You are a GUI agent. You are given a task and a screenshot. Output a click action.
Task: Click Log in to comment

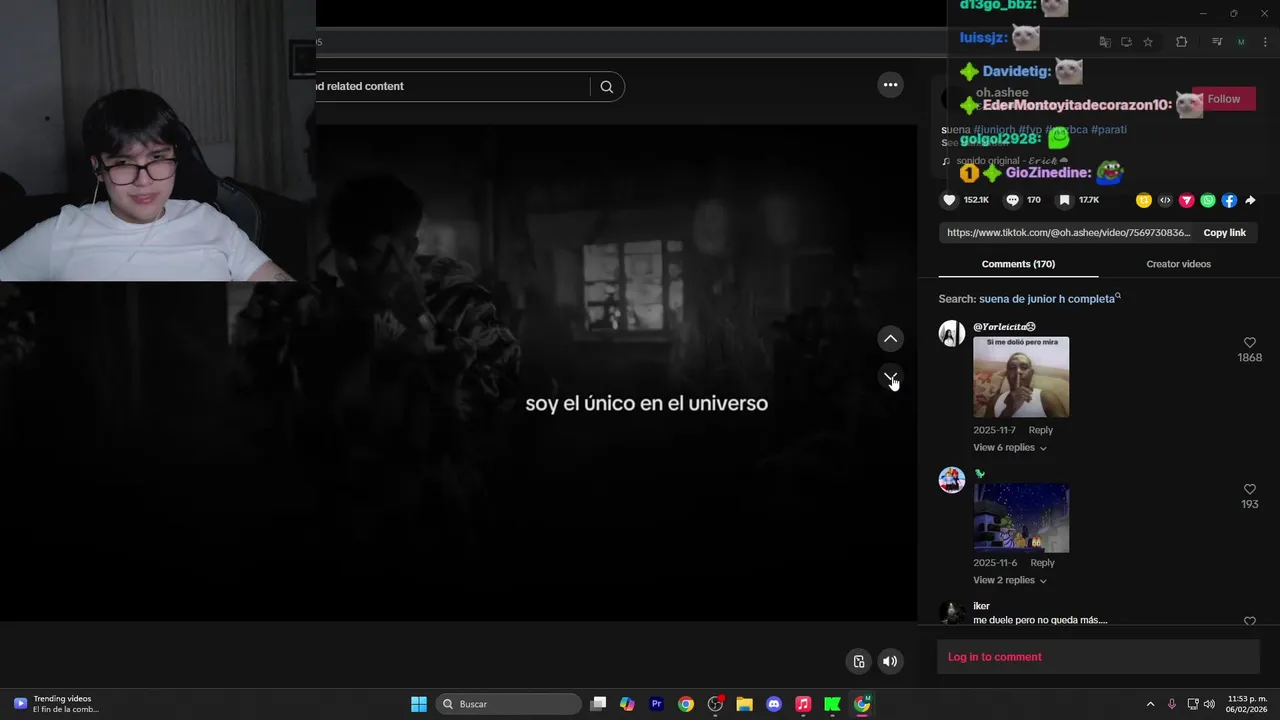(x=994, y=657)
